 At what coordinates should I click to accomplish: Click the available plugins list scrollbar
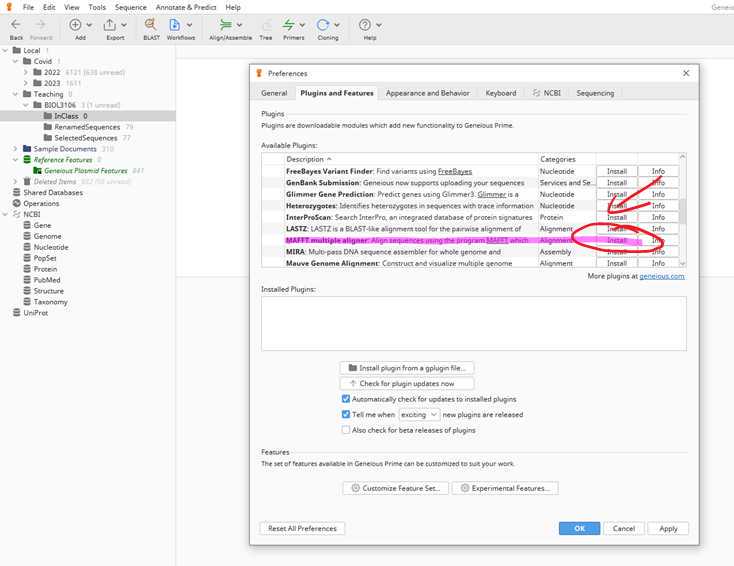682,210
